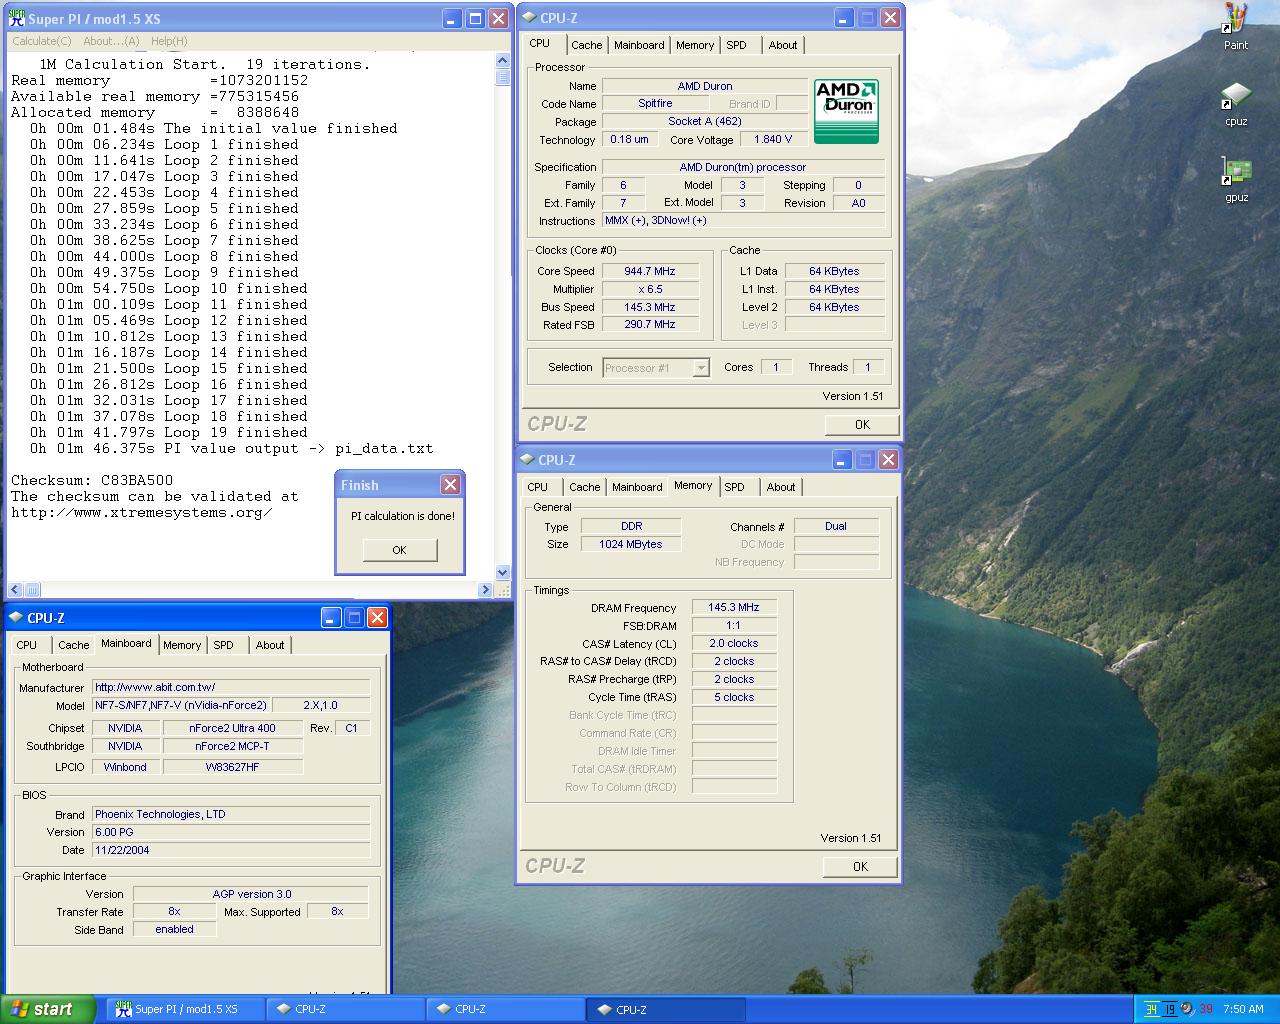Select the last CPU-Z taskbar button
This screenshot has width=1280, height=1024.
point(665,1009)
